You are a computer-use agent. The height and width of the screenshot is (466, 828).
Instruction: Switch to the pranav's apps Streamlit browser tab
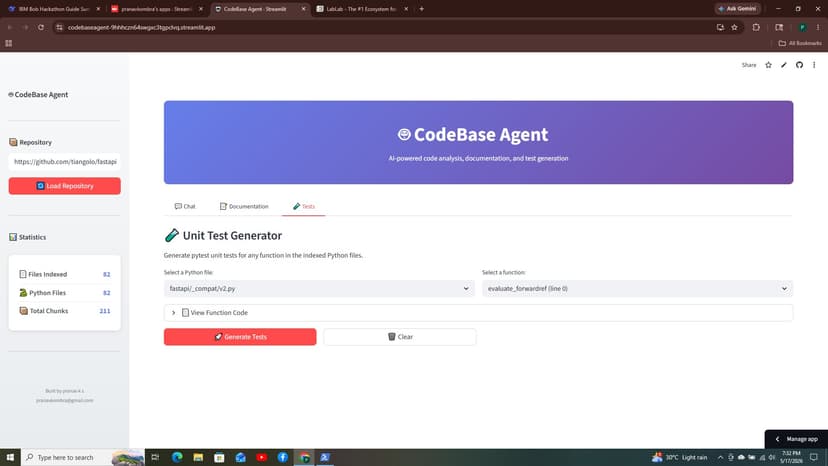156,9
